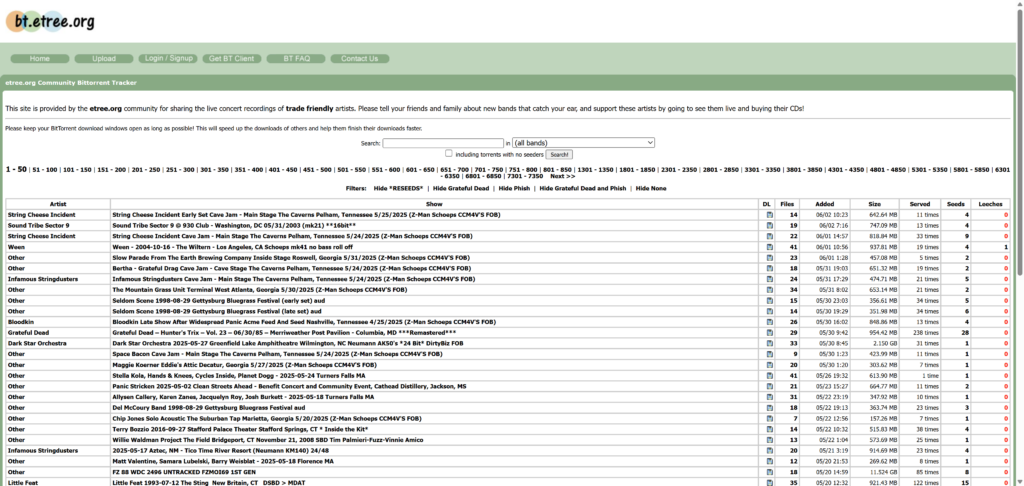Download the 2025-05-17 Aztec NM torrent icon

tap(769, 451)
